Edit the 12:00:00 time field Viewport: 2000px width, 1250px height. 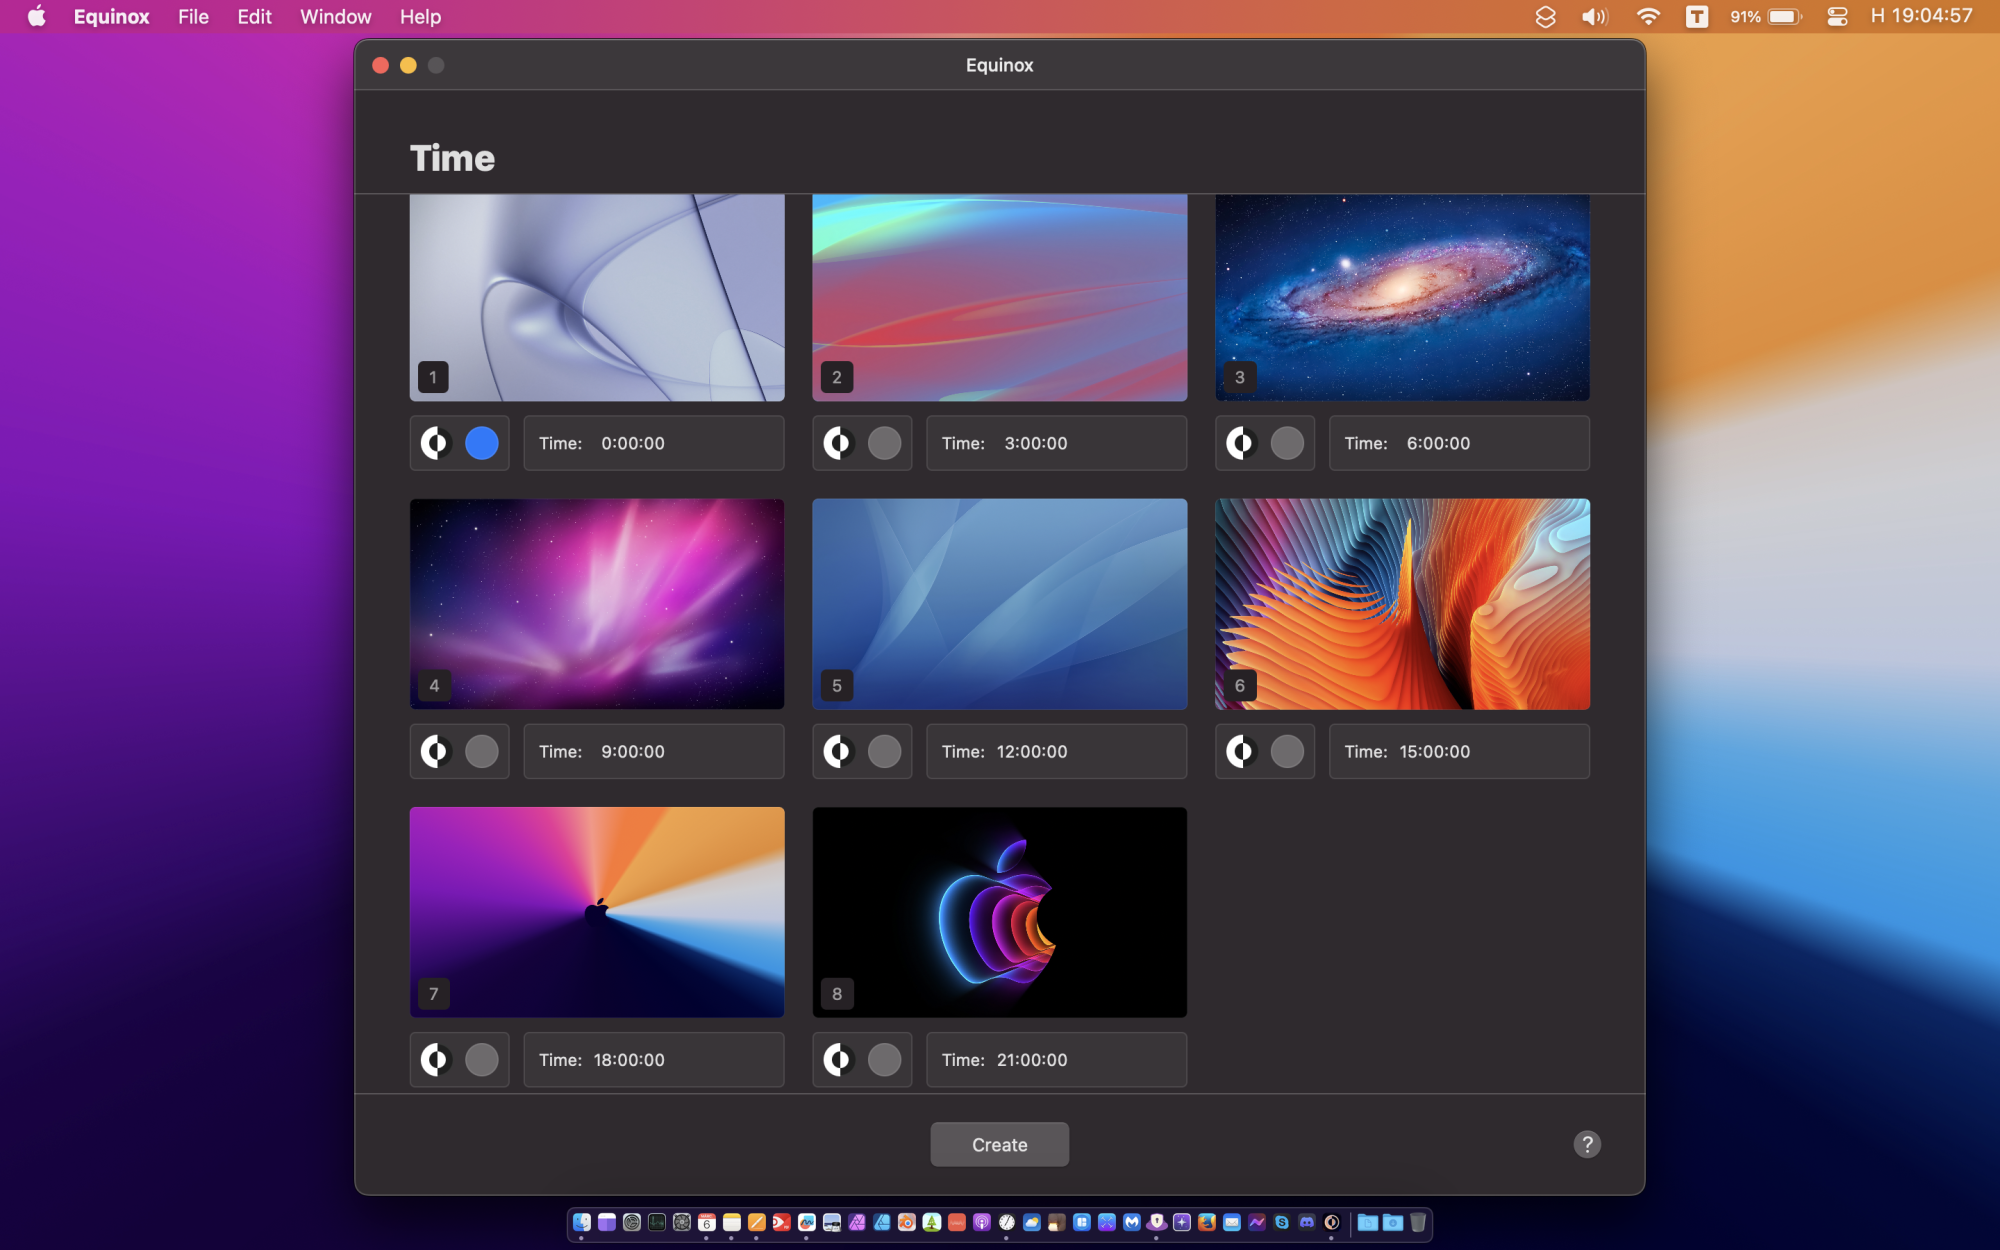1056,751
